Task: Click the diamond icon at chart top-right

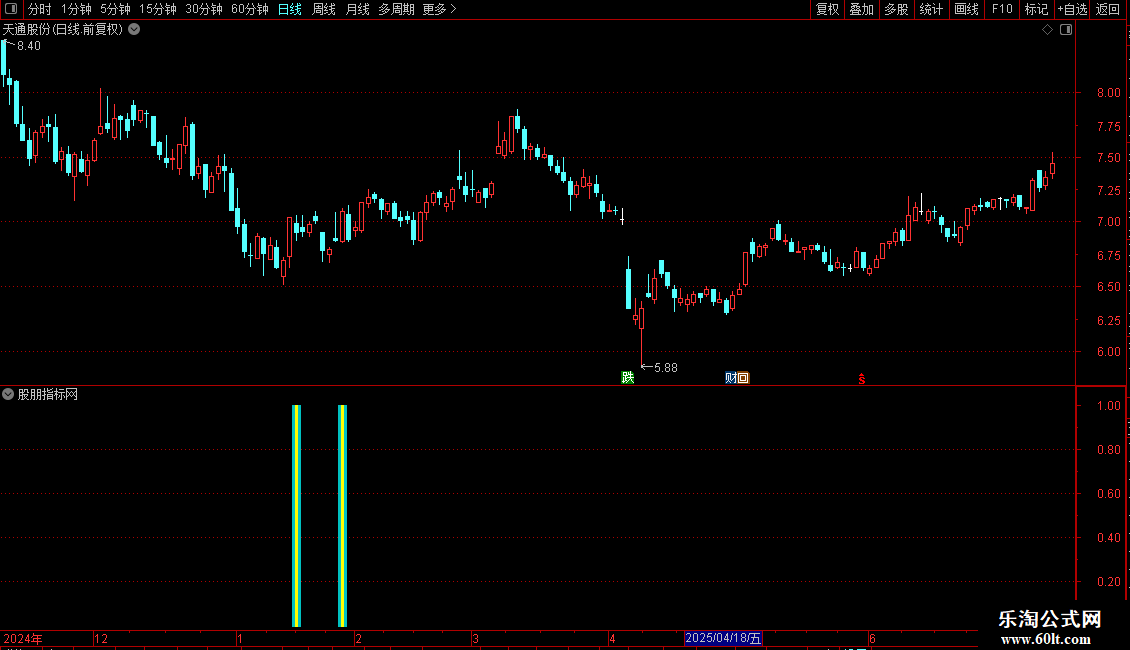Action: coord(1048,30)
